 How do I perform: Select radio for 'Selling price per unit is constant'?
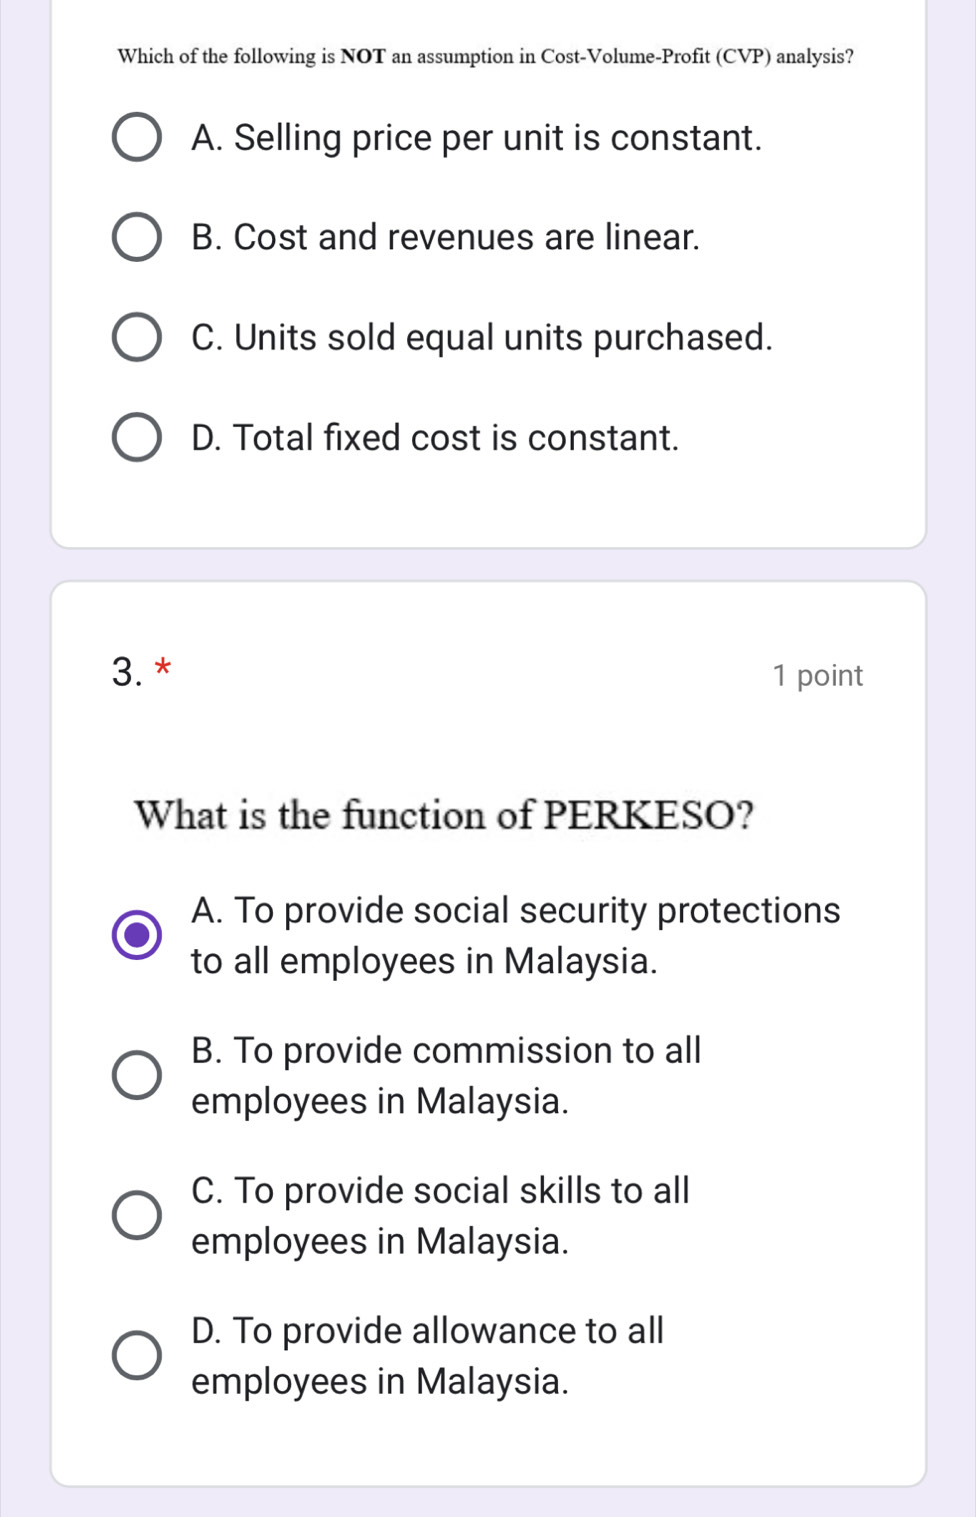(x=136, y=138)
